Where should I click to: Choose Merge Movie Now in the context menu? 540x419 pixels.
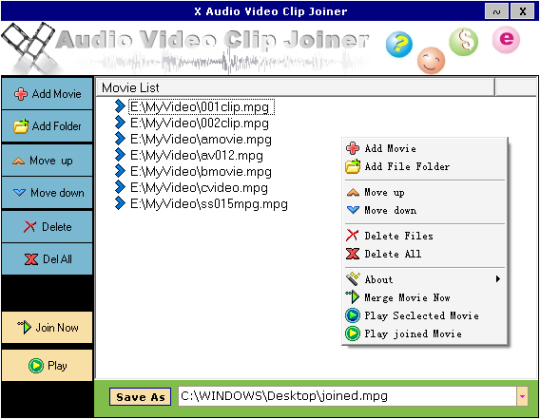point(425,297)
